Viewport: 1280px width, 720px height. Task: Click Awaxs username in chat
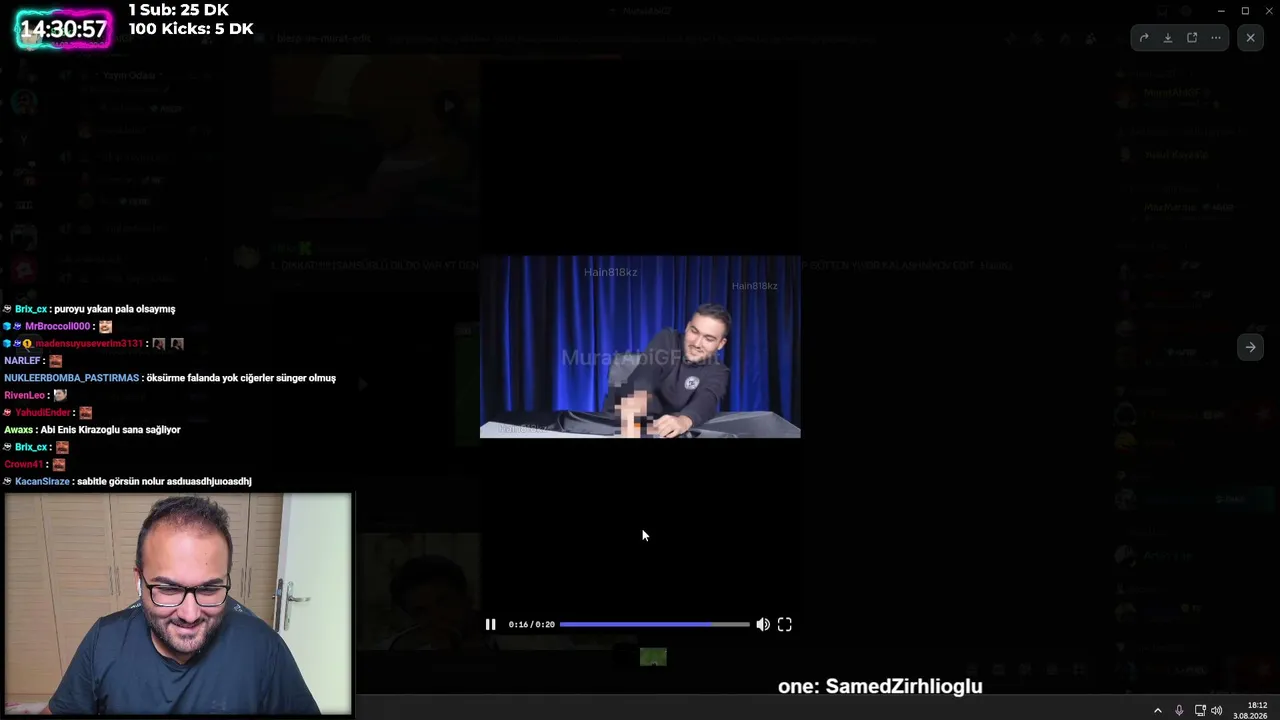click(18, 430)
